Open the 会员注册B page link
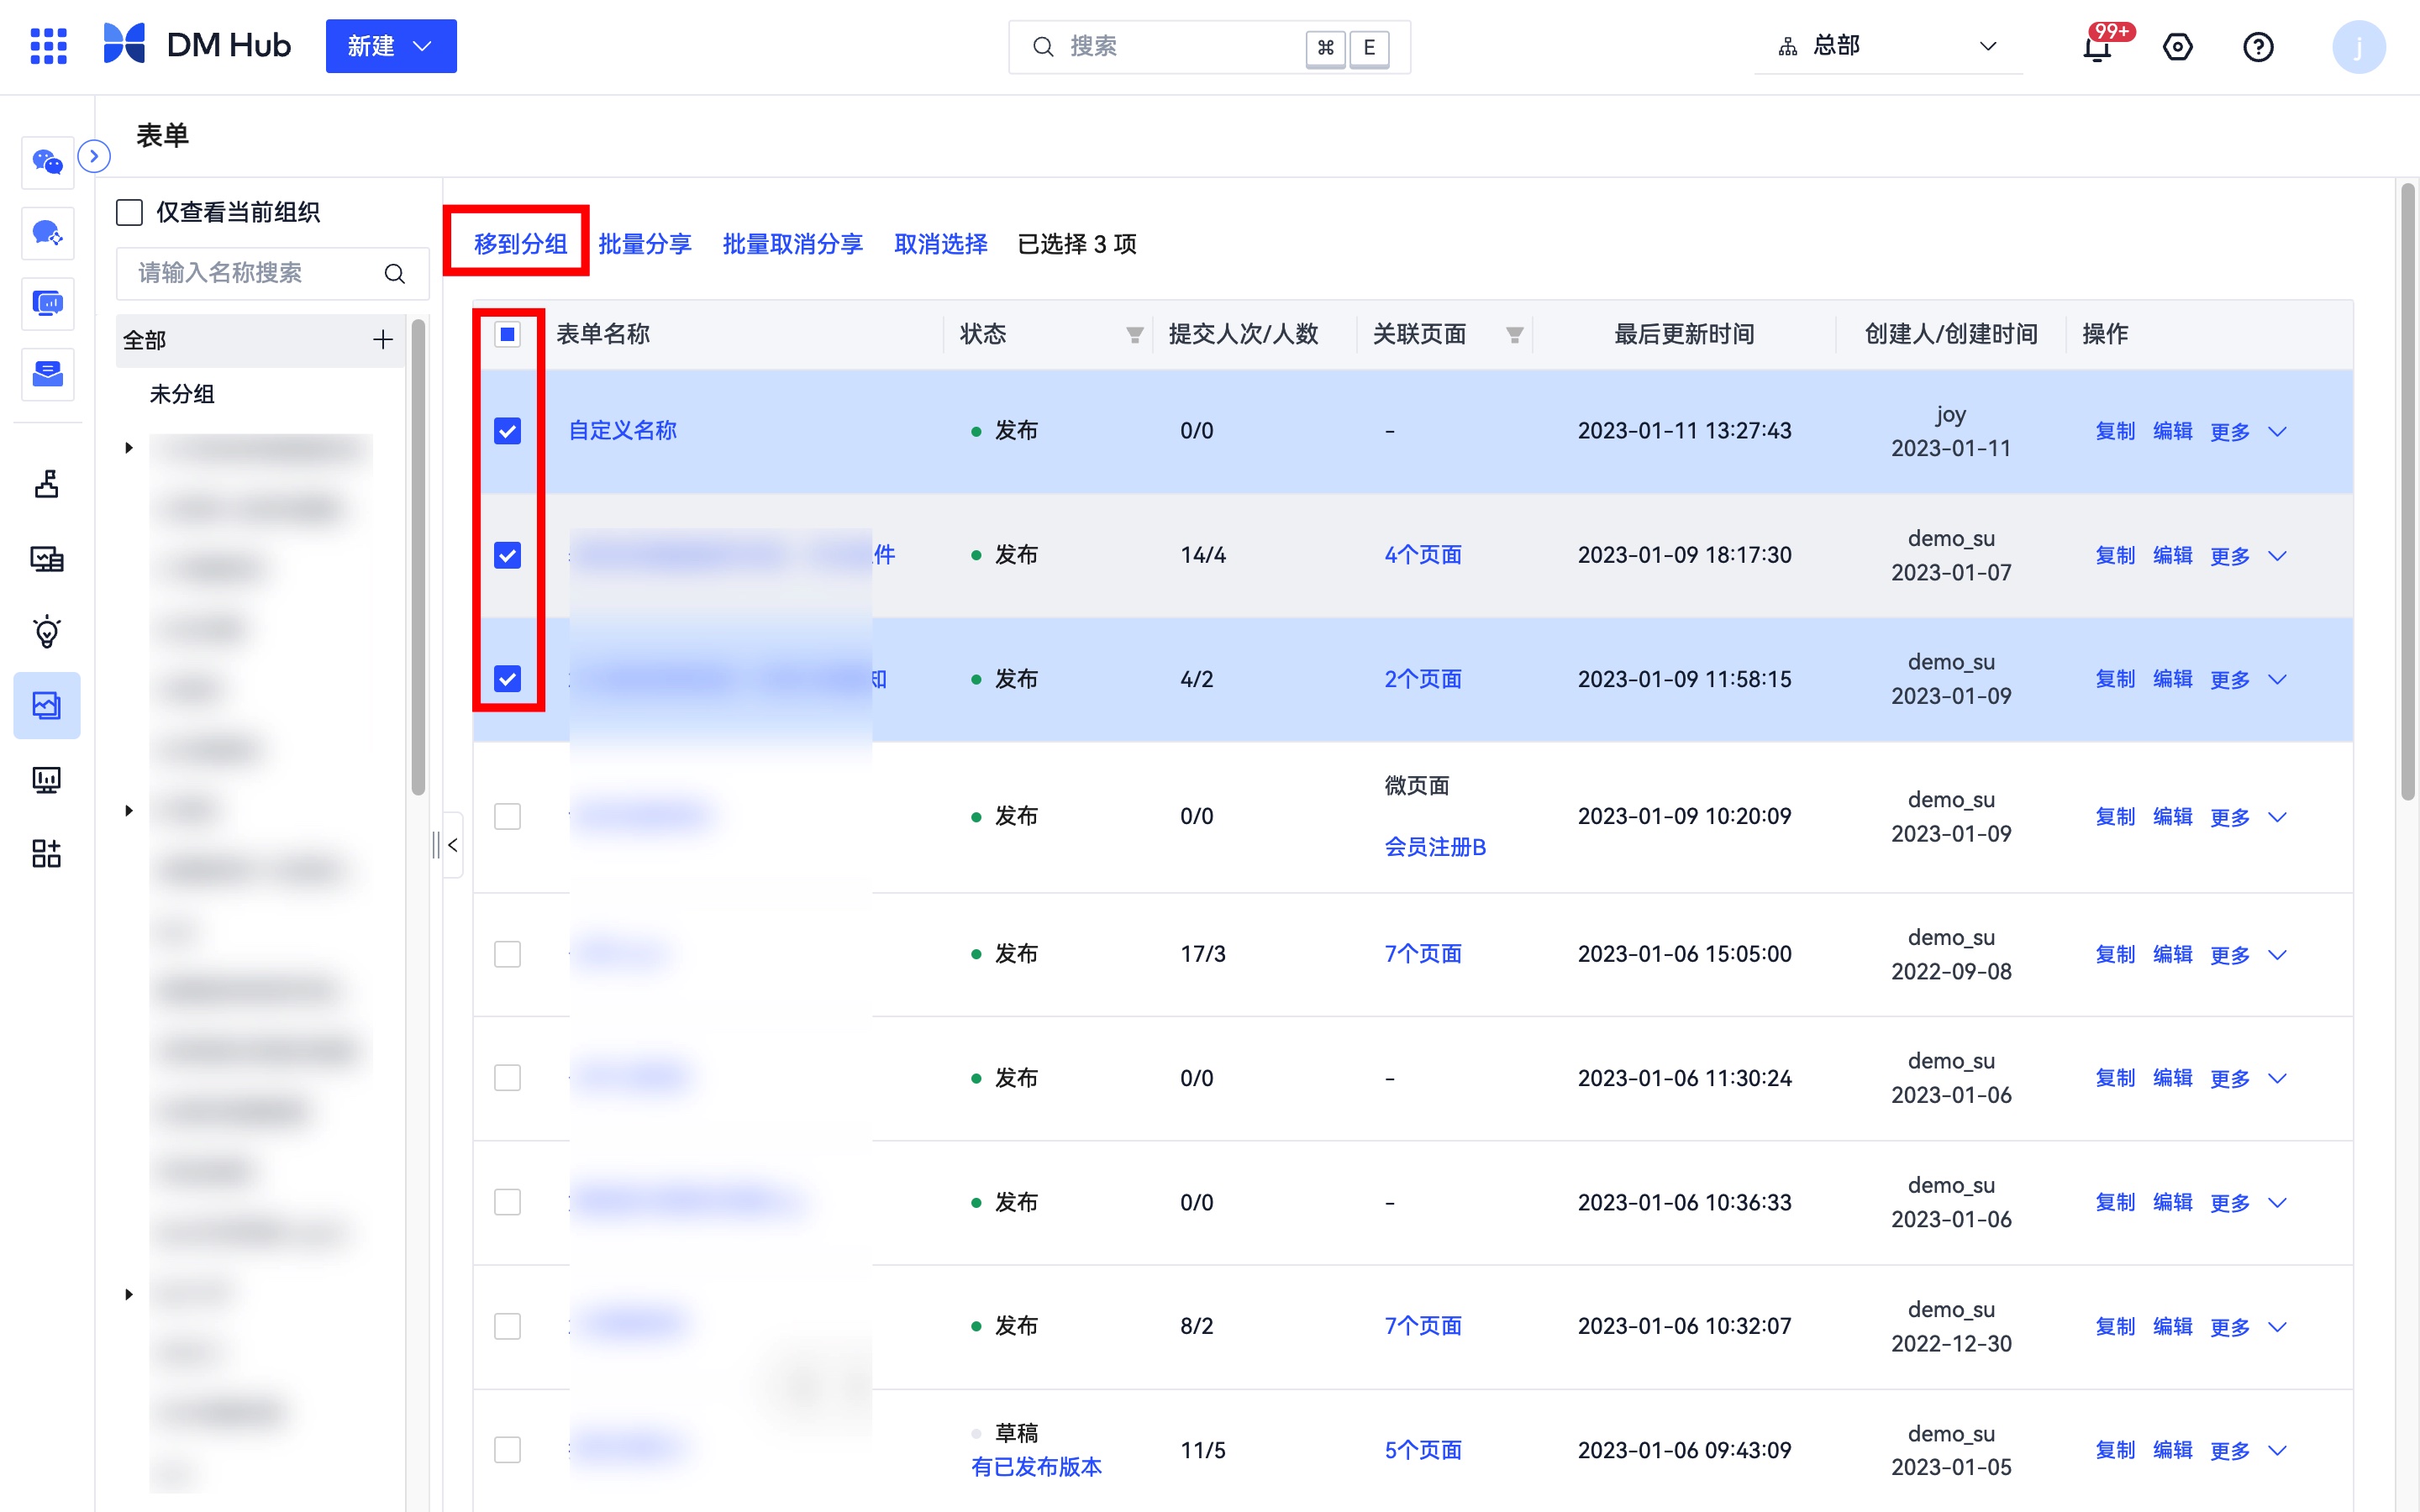Viewport: 2420px width, 1512px height. click(1435, 847)
